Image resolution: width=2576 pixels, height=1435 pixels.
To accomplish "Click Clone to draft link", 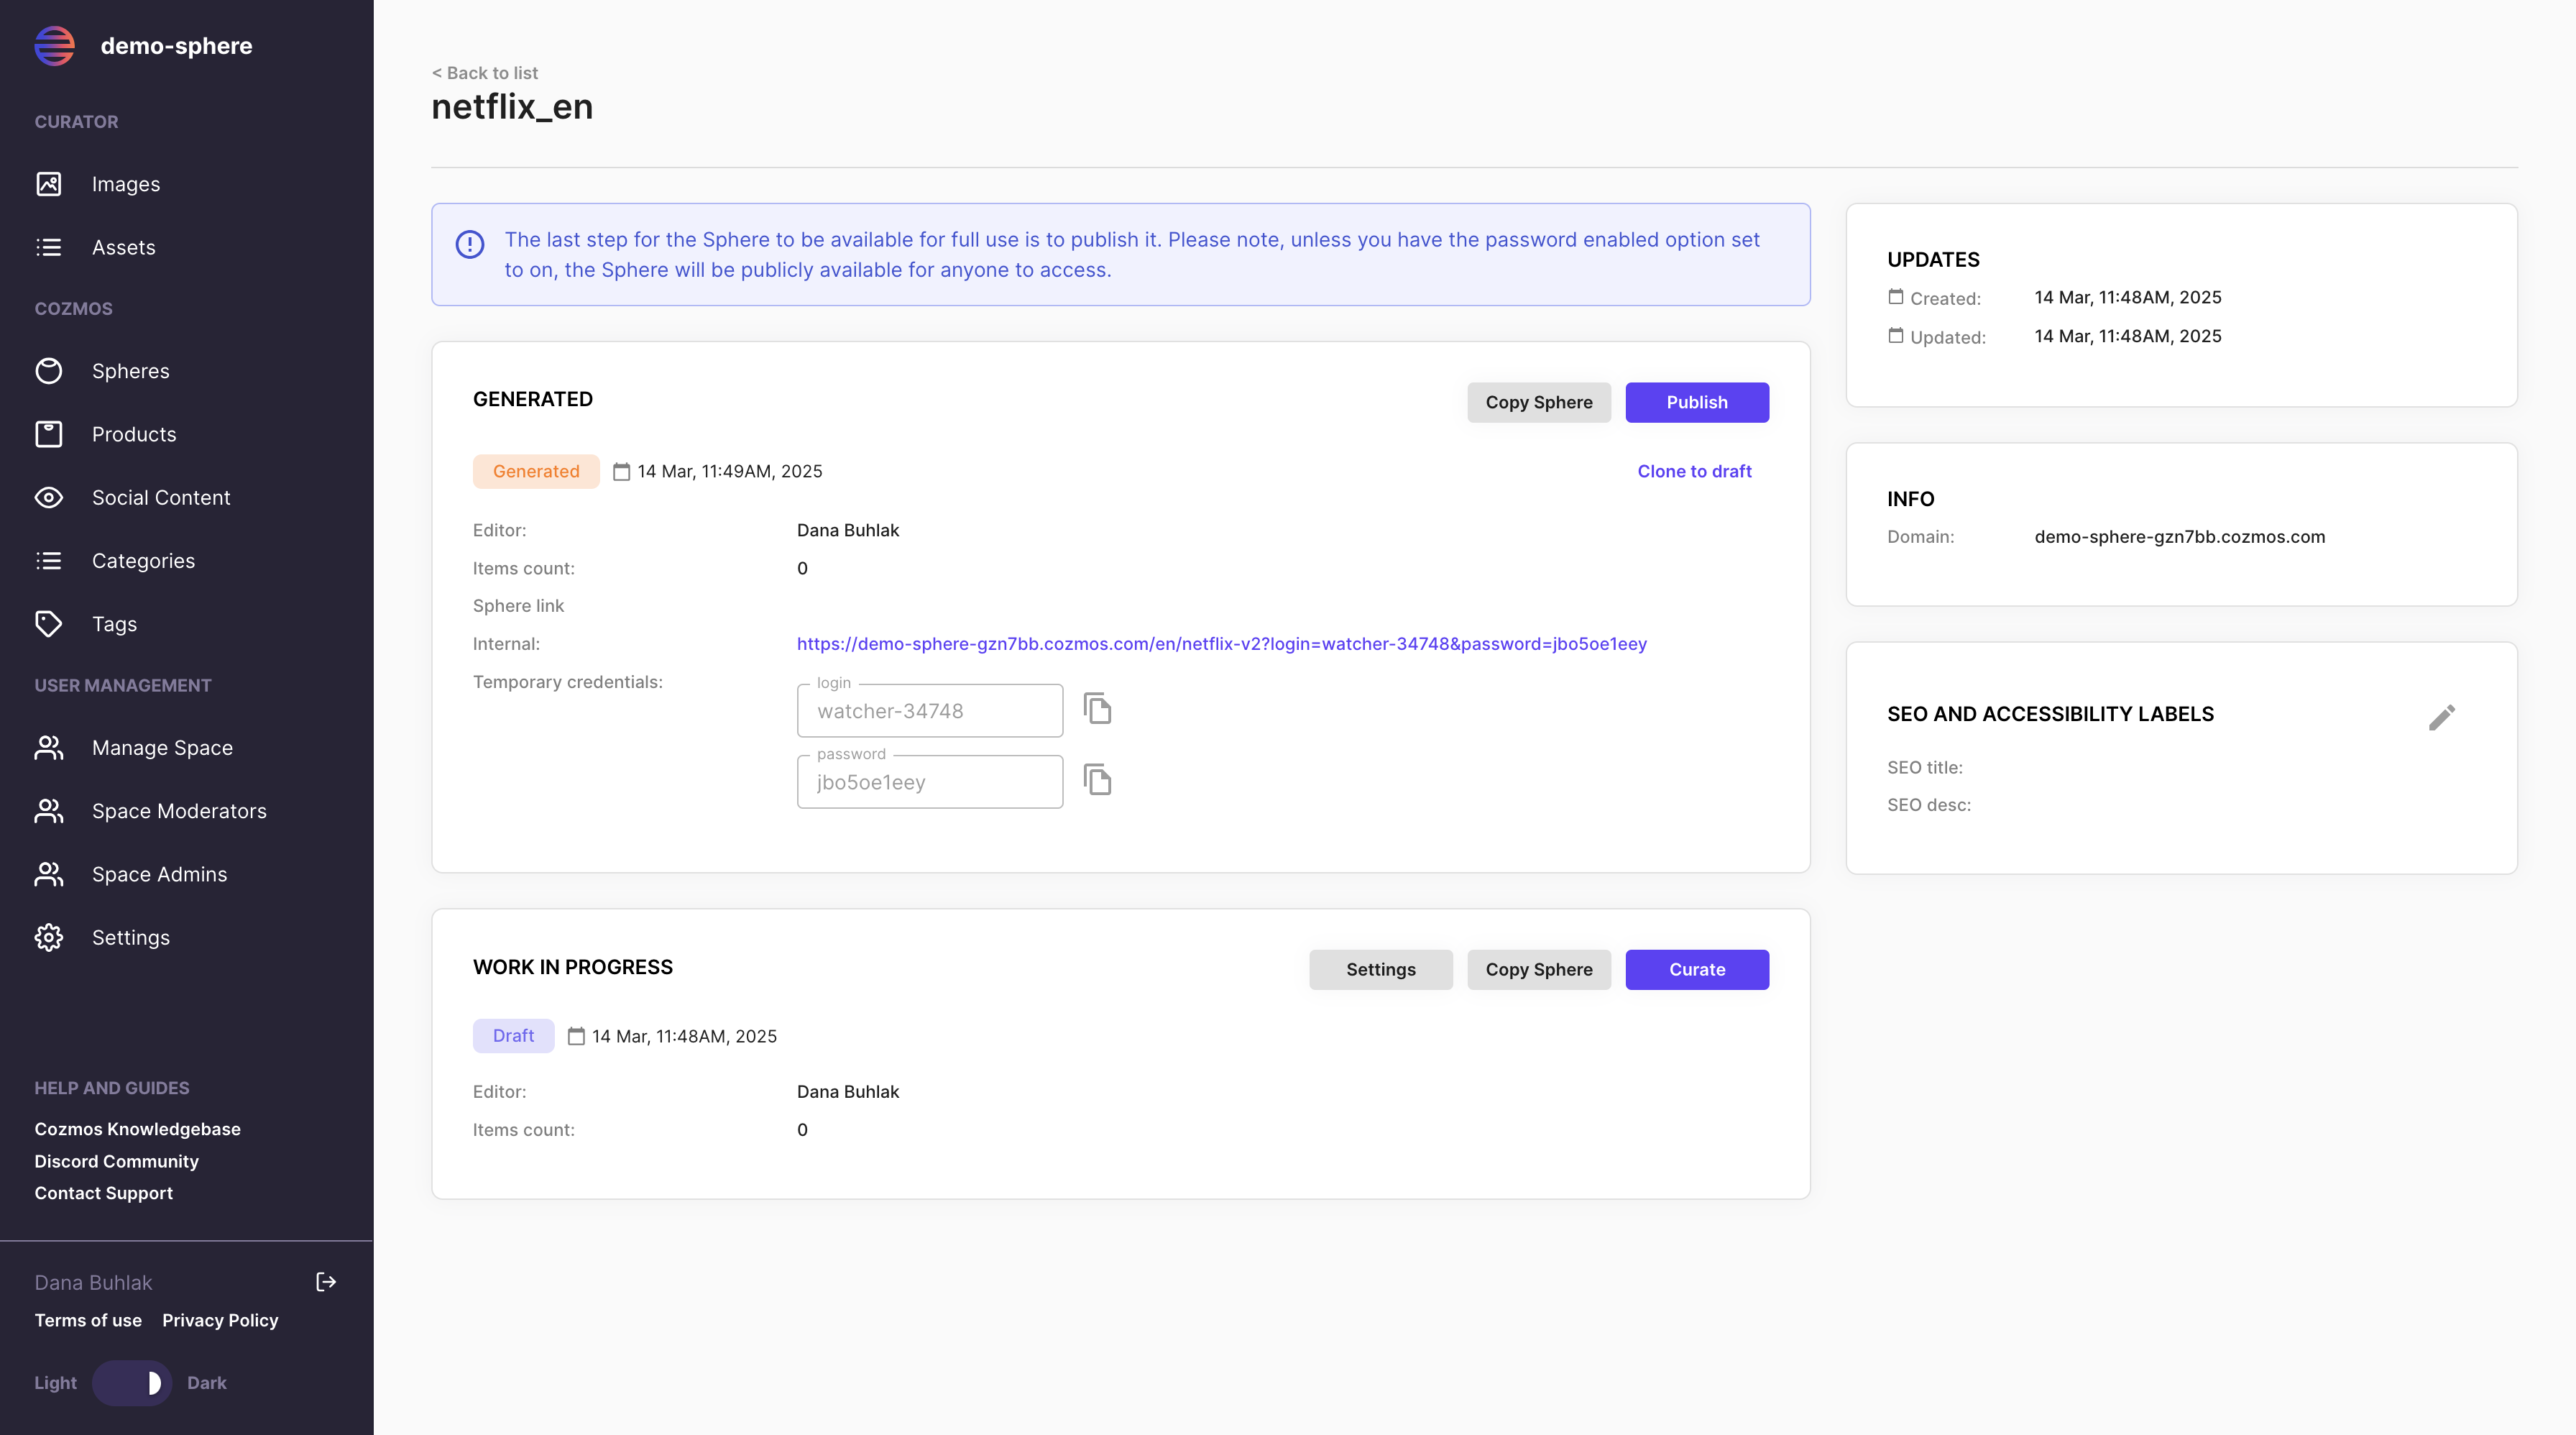I will coord(1694,471).
